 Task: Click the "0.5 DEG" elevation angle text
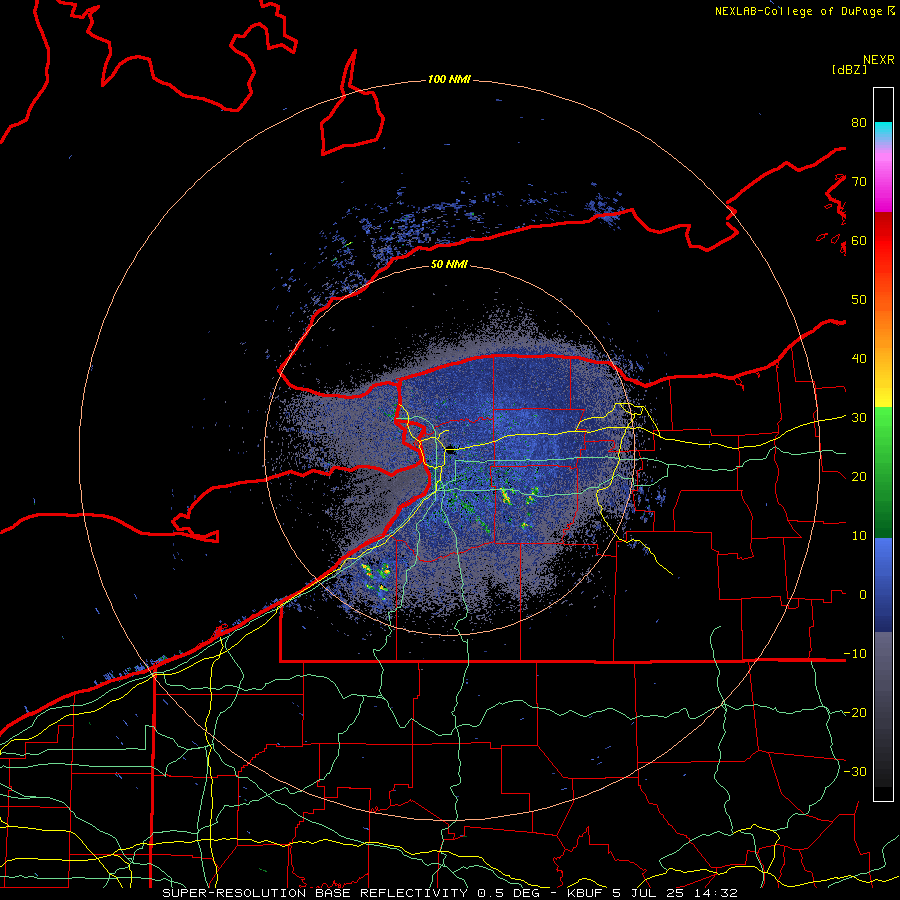click(x=509, y=893)
